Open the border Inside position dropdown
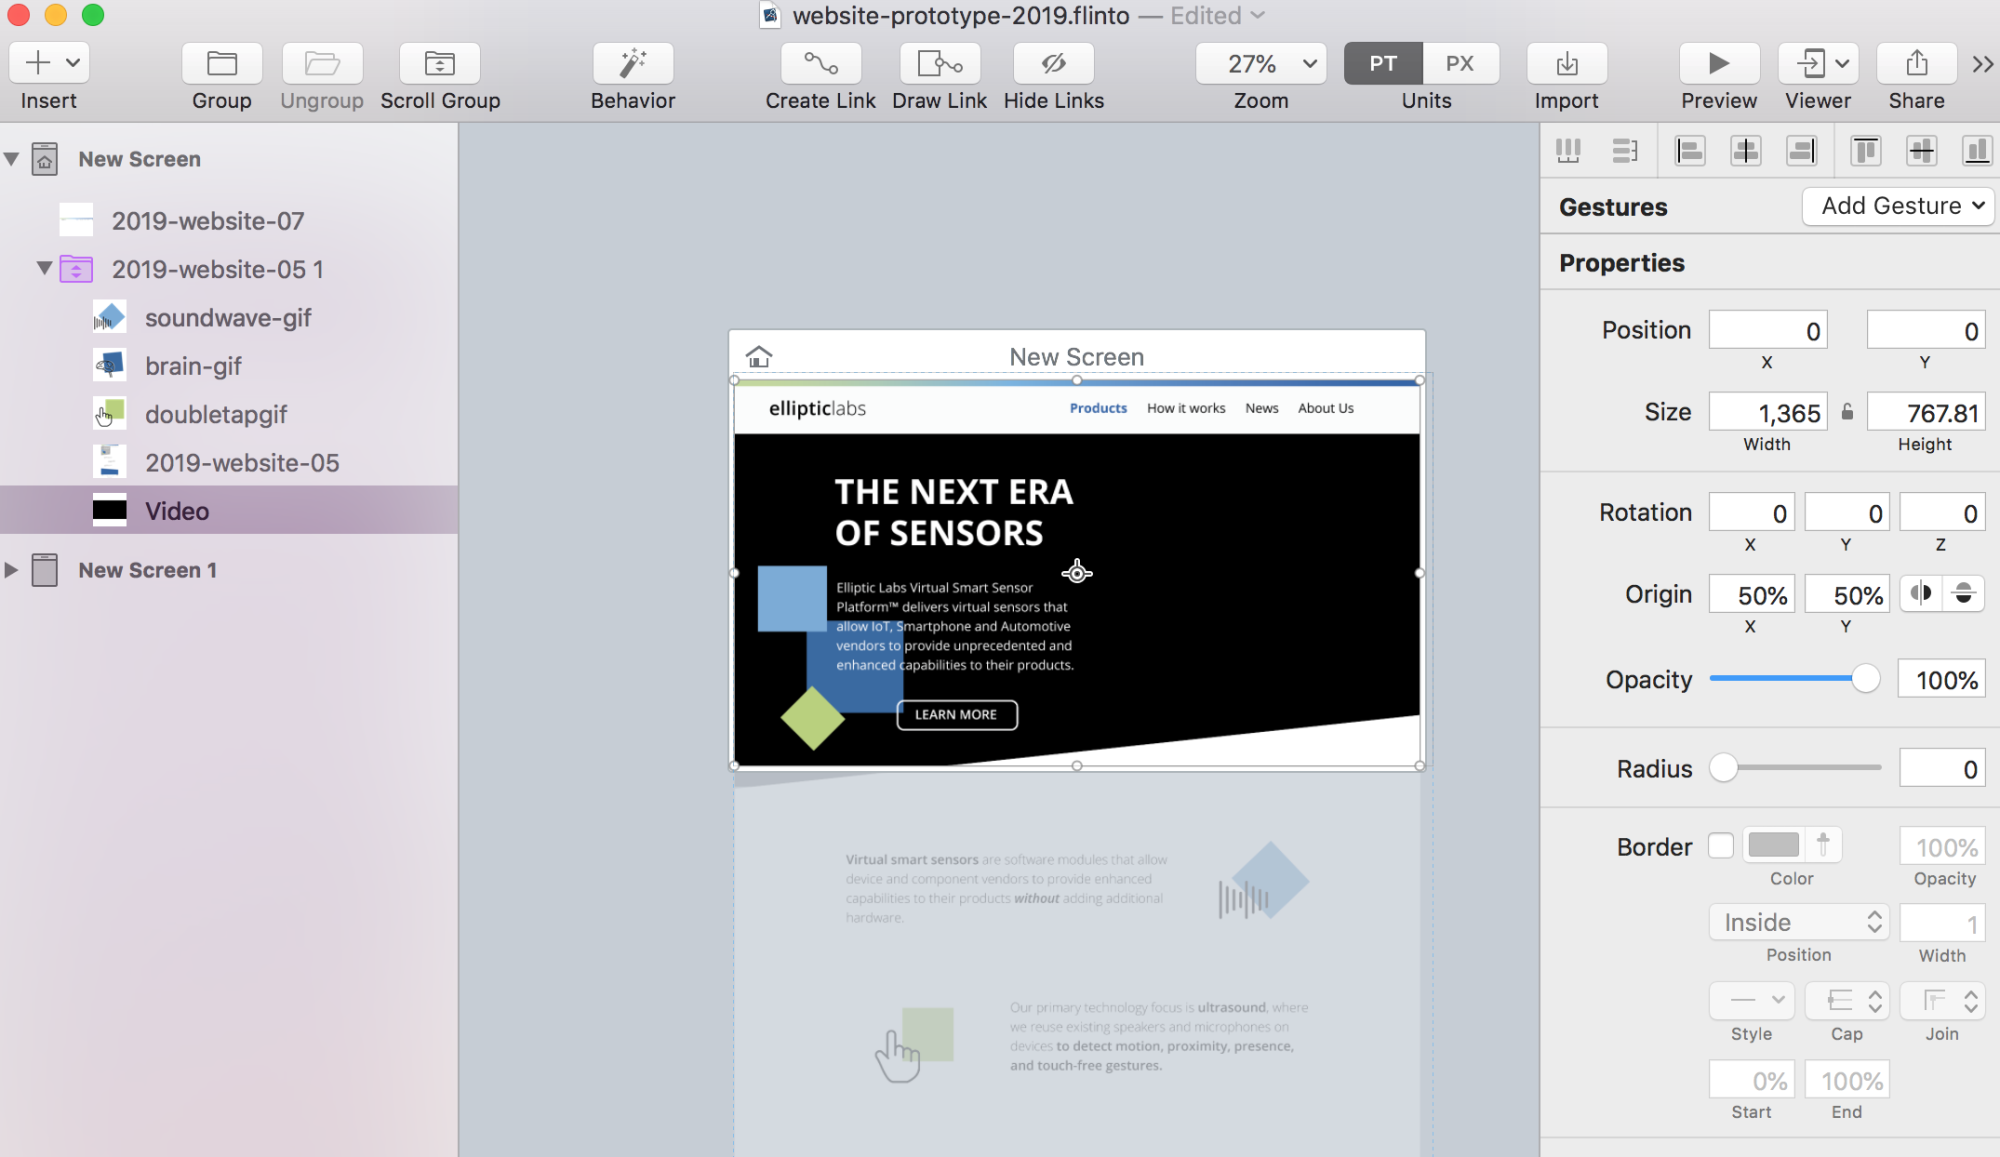The image size is (2000, 1157). pyautogui.click(x=1799, y=922)
